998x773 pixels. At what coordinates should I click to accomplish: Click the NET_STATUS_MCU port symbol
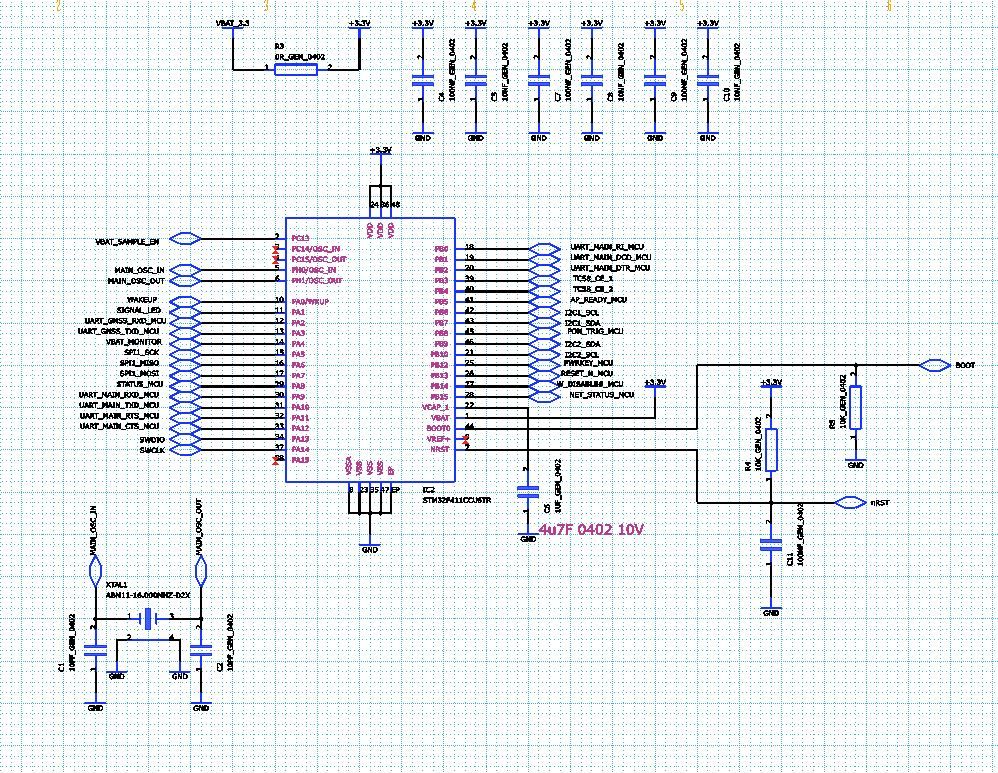pos(545,395)
